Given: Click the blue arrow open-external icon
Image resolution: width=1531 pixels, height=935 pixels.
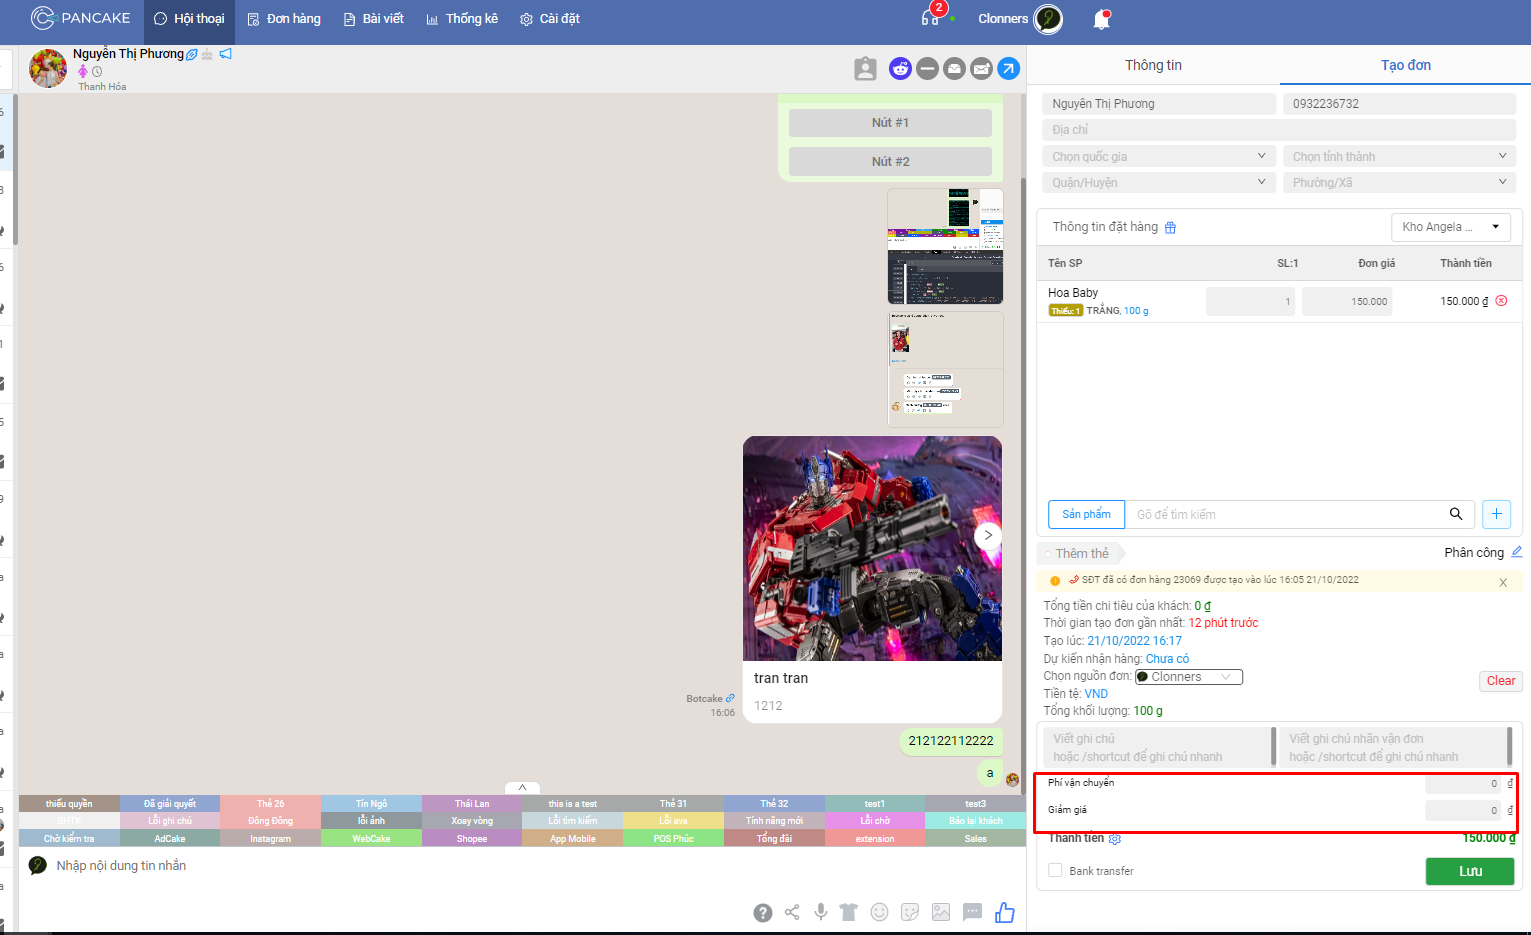Looking at the screenshot, I should [x=1008, y=68].
